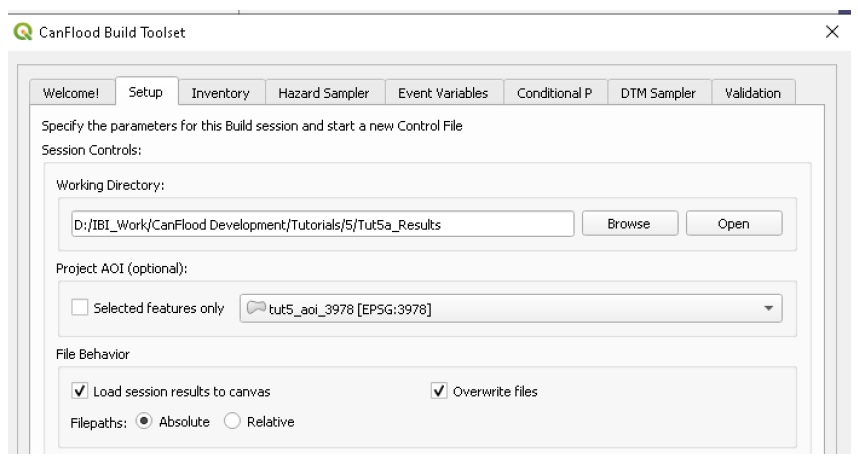This screenshot has width=858, height=471.
Task: Expand the Project AOI layer dropdown
Action: coord(511,309)
